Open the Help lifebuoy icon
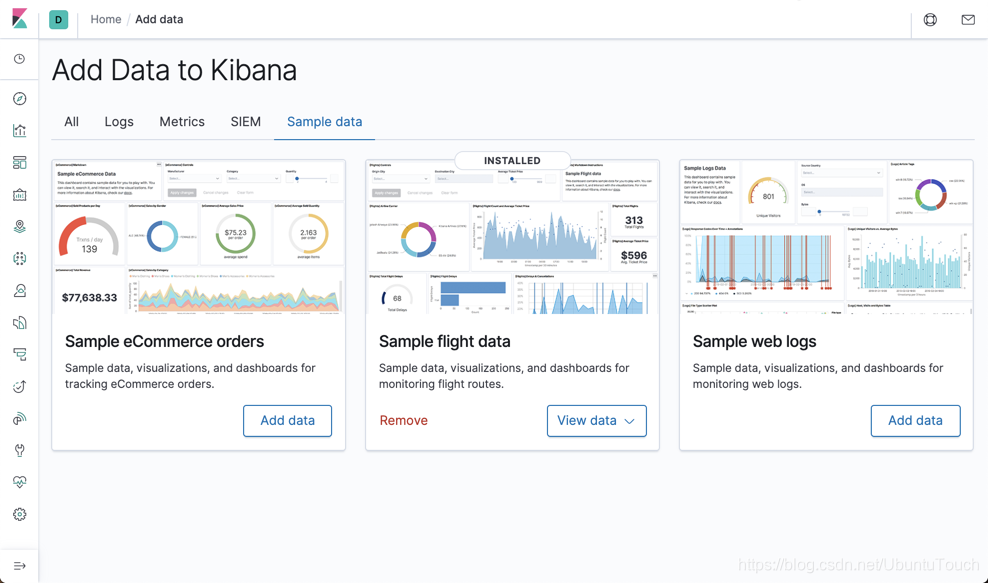The height and width of the screenshot is (583, 988). [x=930, y=20]
